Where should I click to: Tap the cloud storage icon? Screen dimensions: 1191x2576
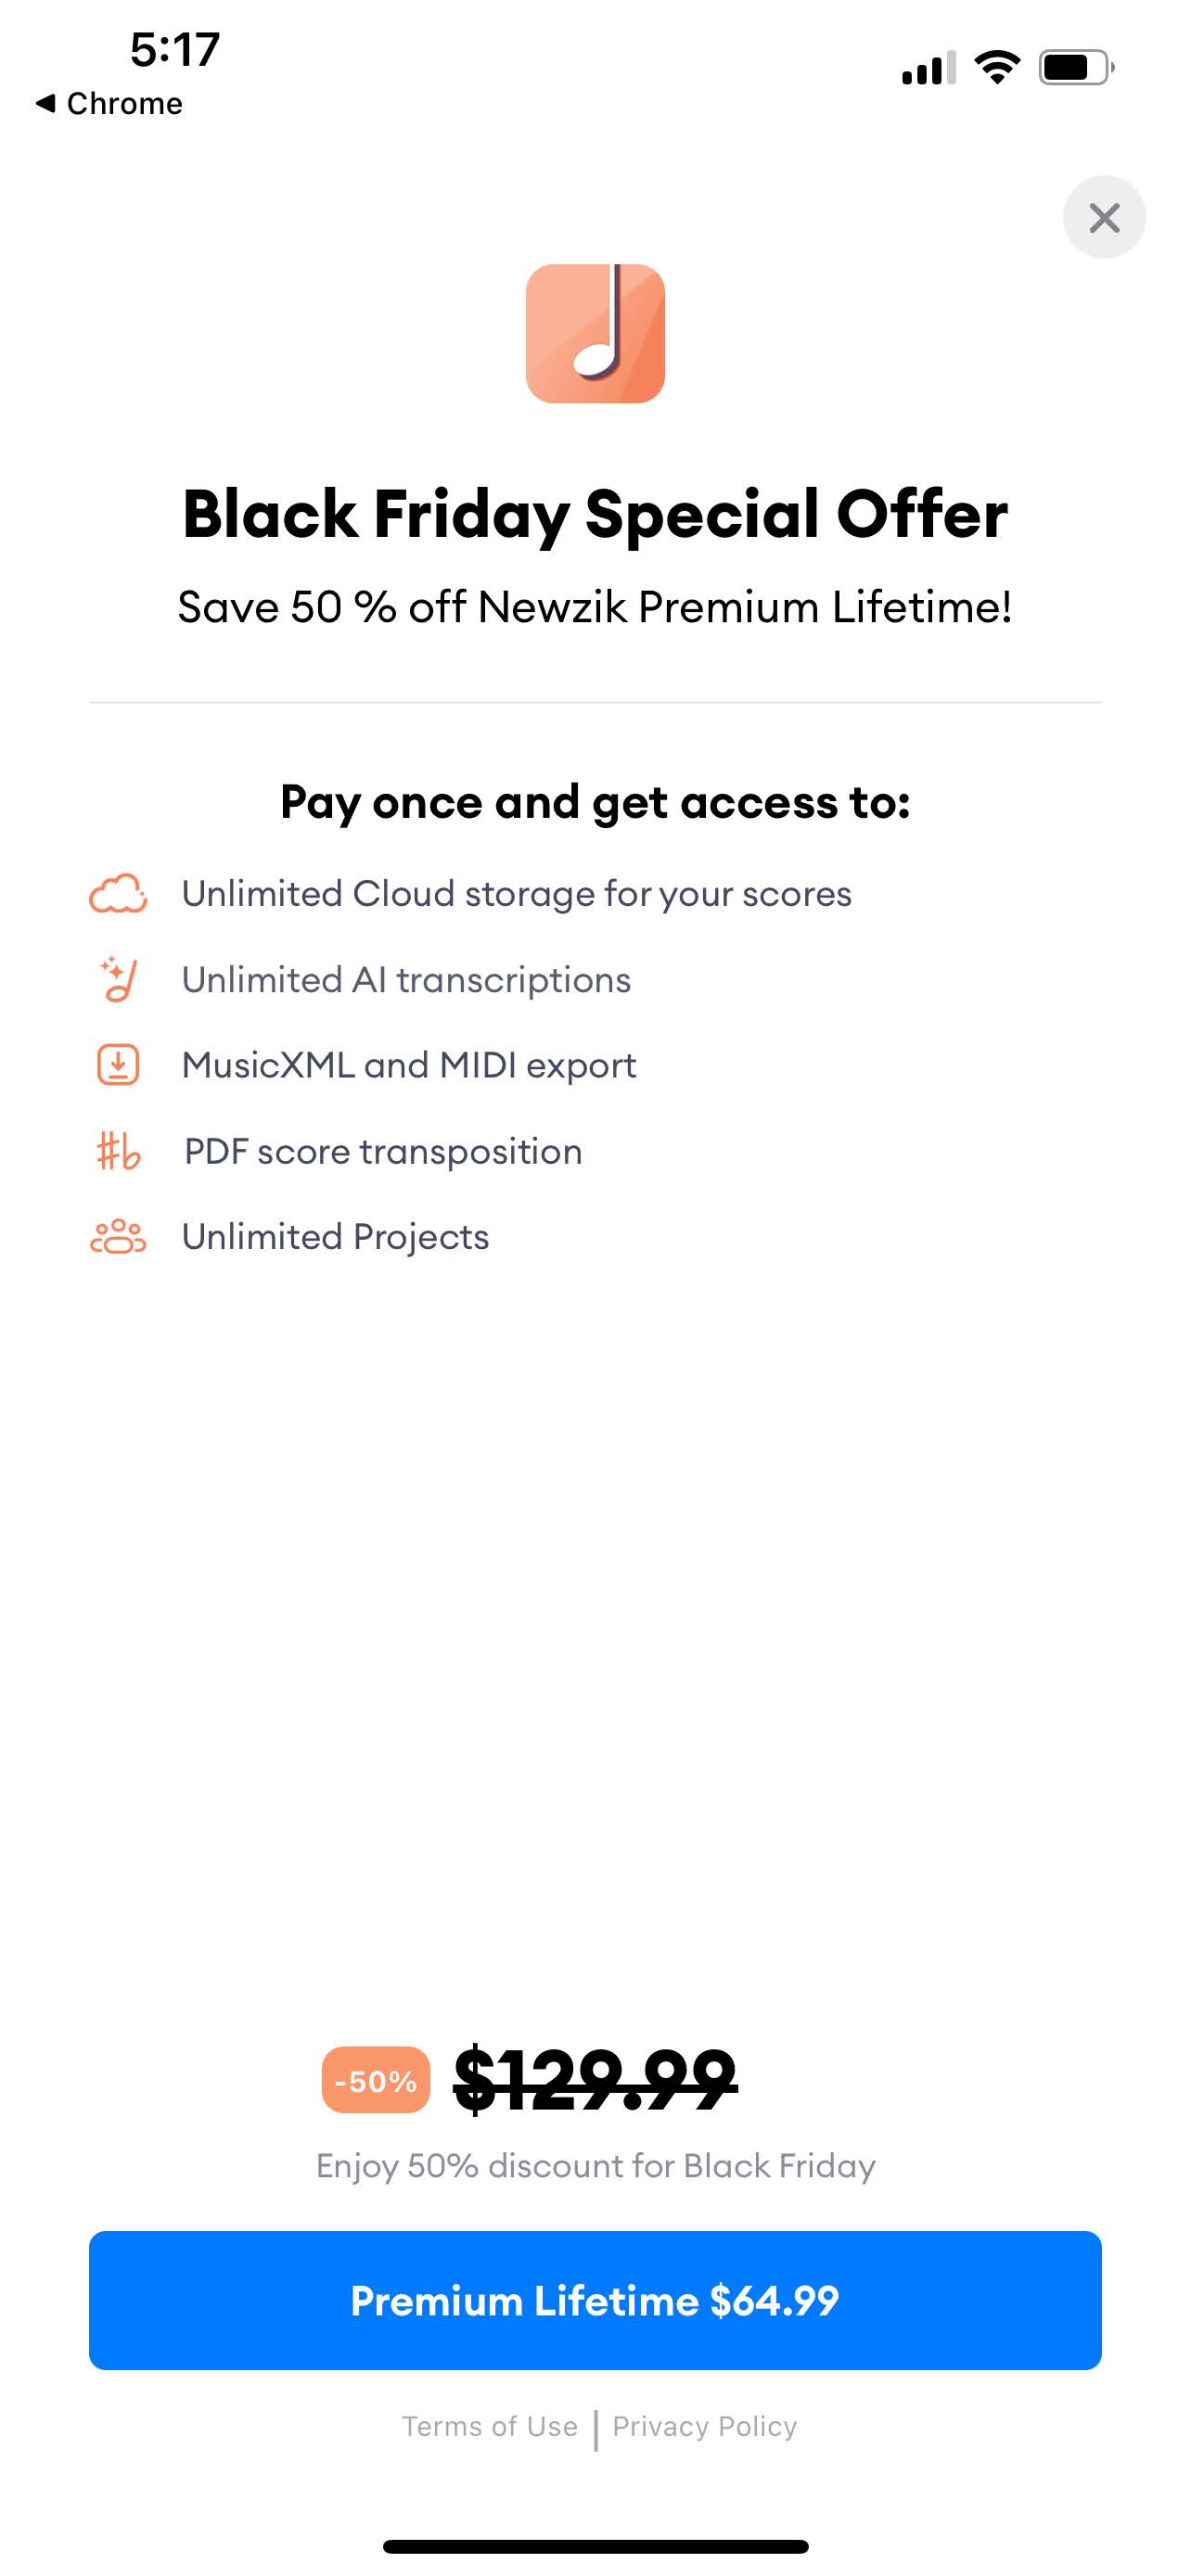(x=118, y=893)
